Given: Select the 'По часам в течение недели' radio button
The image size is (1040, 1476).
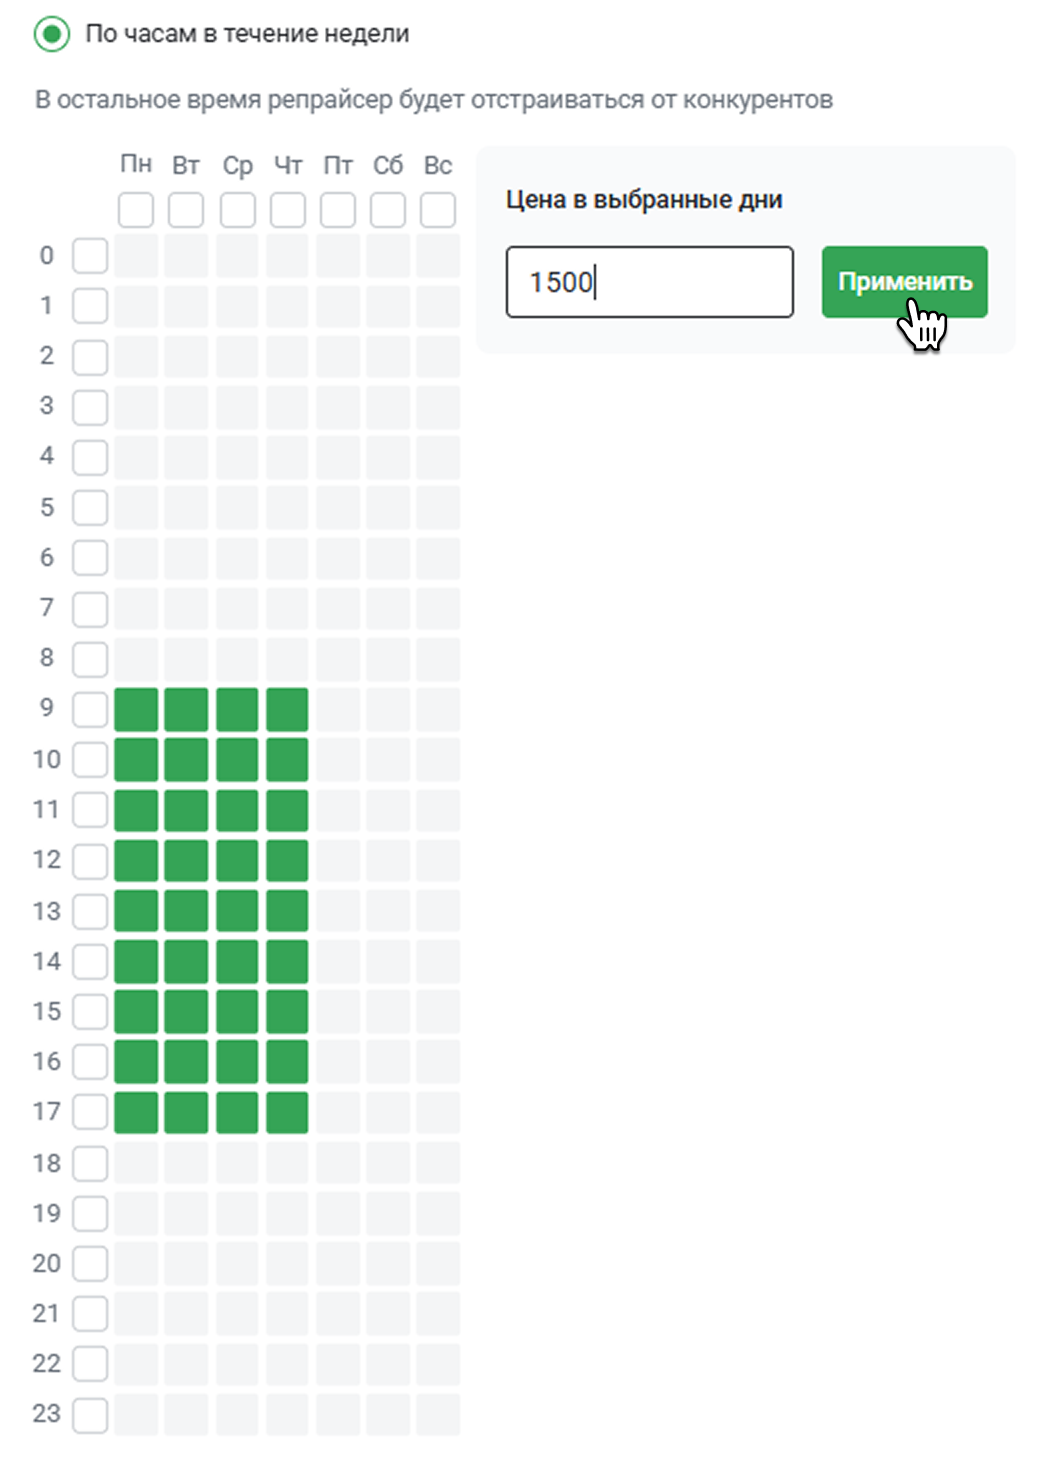Looking at the screenshot, I should click(x=52, y=34).
